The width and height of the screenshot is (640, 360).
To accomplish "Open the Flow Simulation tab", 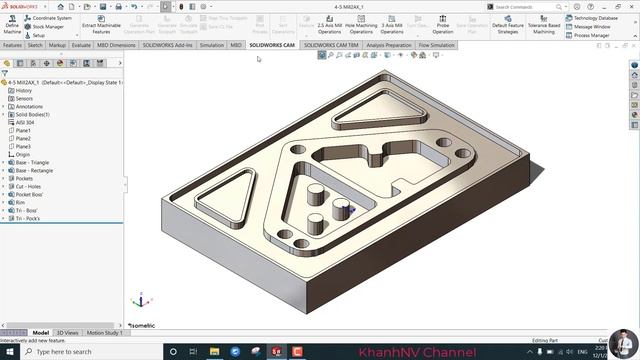I will (x=436, y=45).
